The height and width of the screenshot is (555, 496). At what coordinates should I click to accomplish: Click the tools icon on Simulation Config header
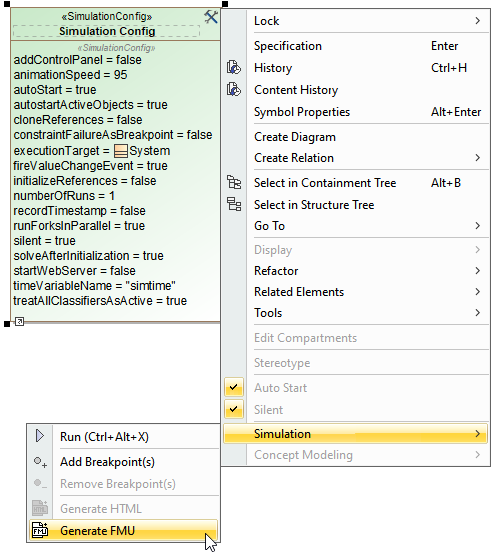tap(211, 17)
